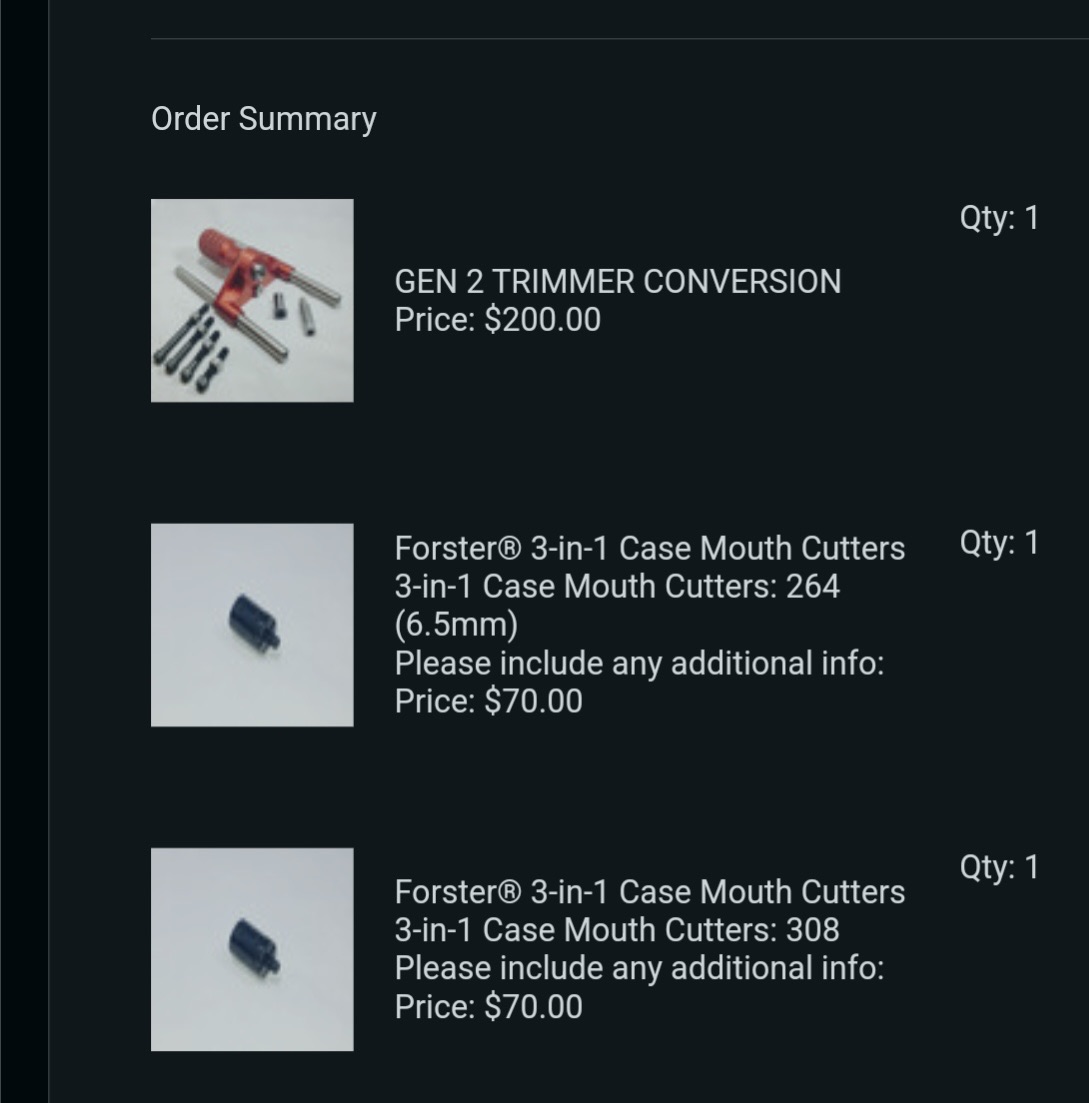Open the 308 case mouth cutter image
Screen dimensions: 1089x1103
tap(252, 949)
